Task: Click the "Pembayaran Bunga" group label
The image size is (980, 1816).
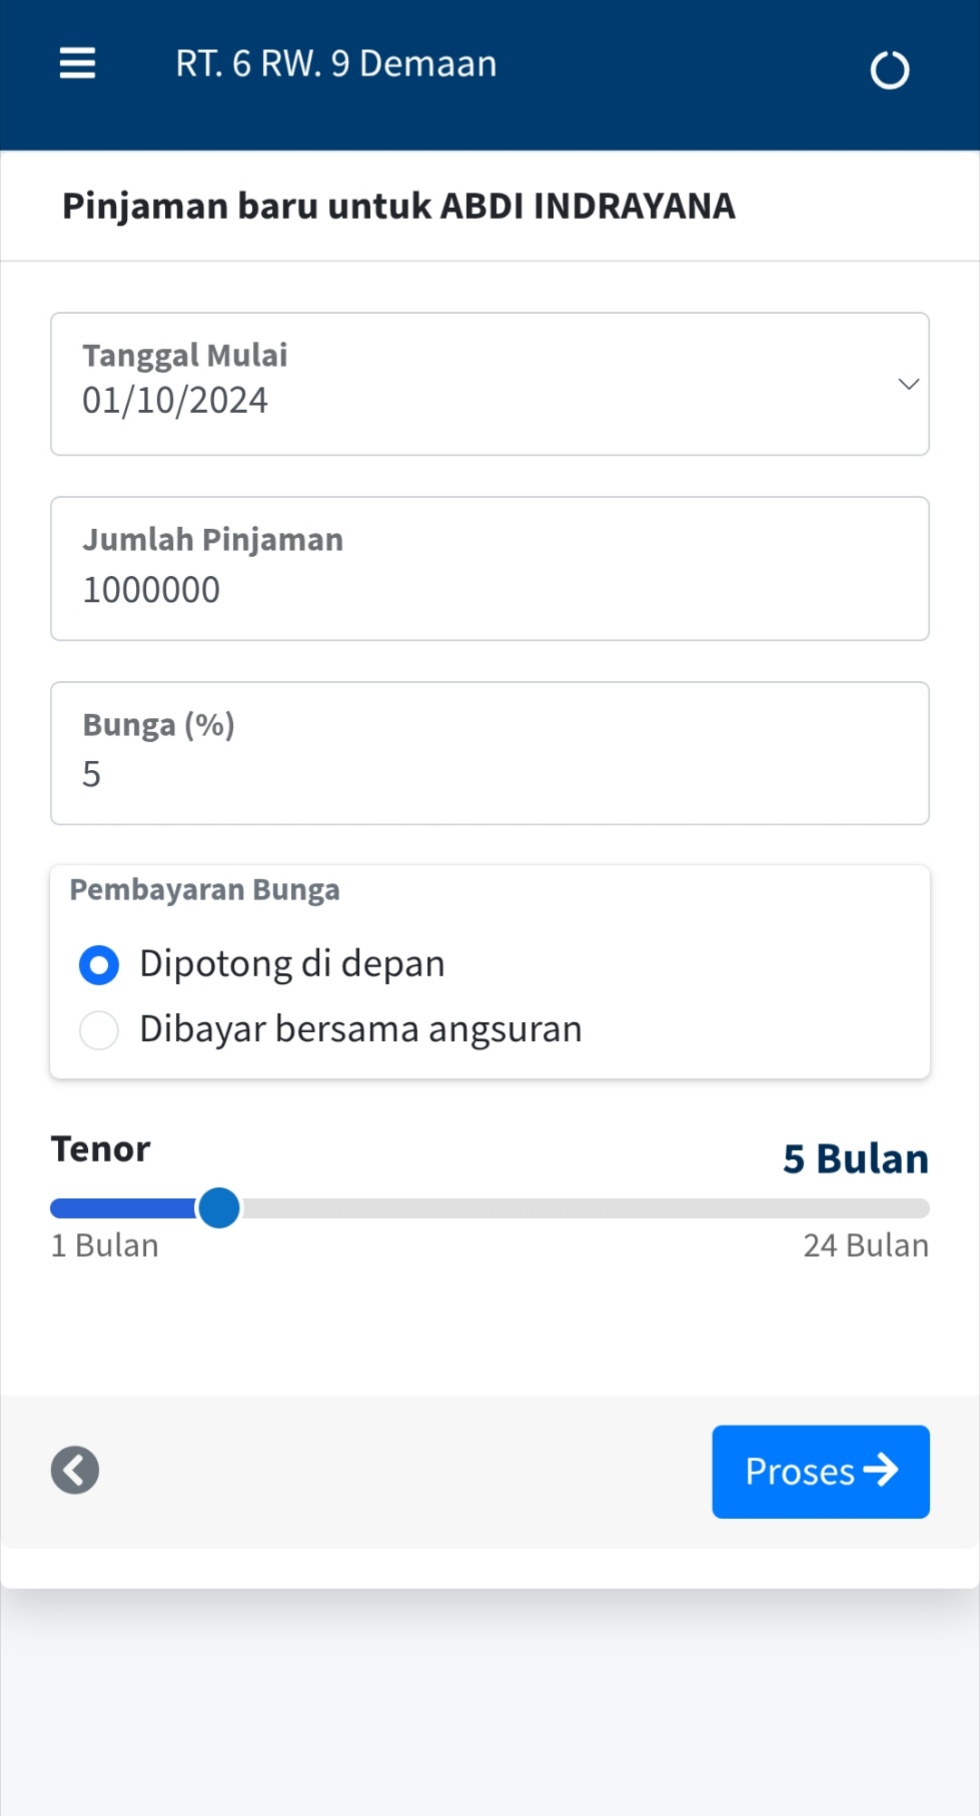Action: click(x=205, y=890)
